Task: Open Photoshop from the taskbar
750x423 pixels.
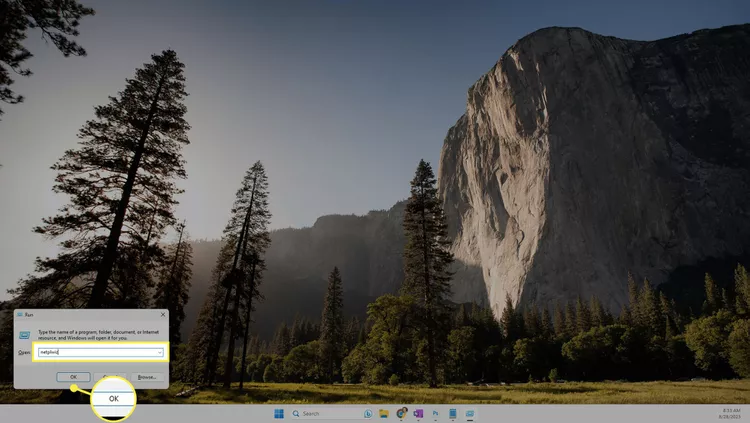Action: pos(435,413)
